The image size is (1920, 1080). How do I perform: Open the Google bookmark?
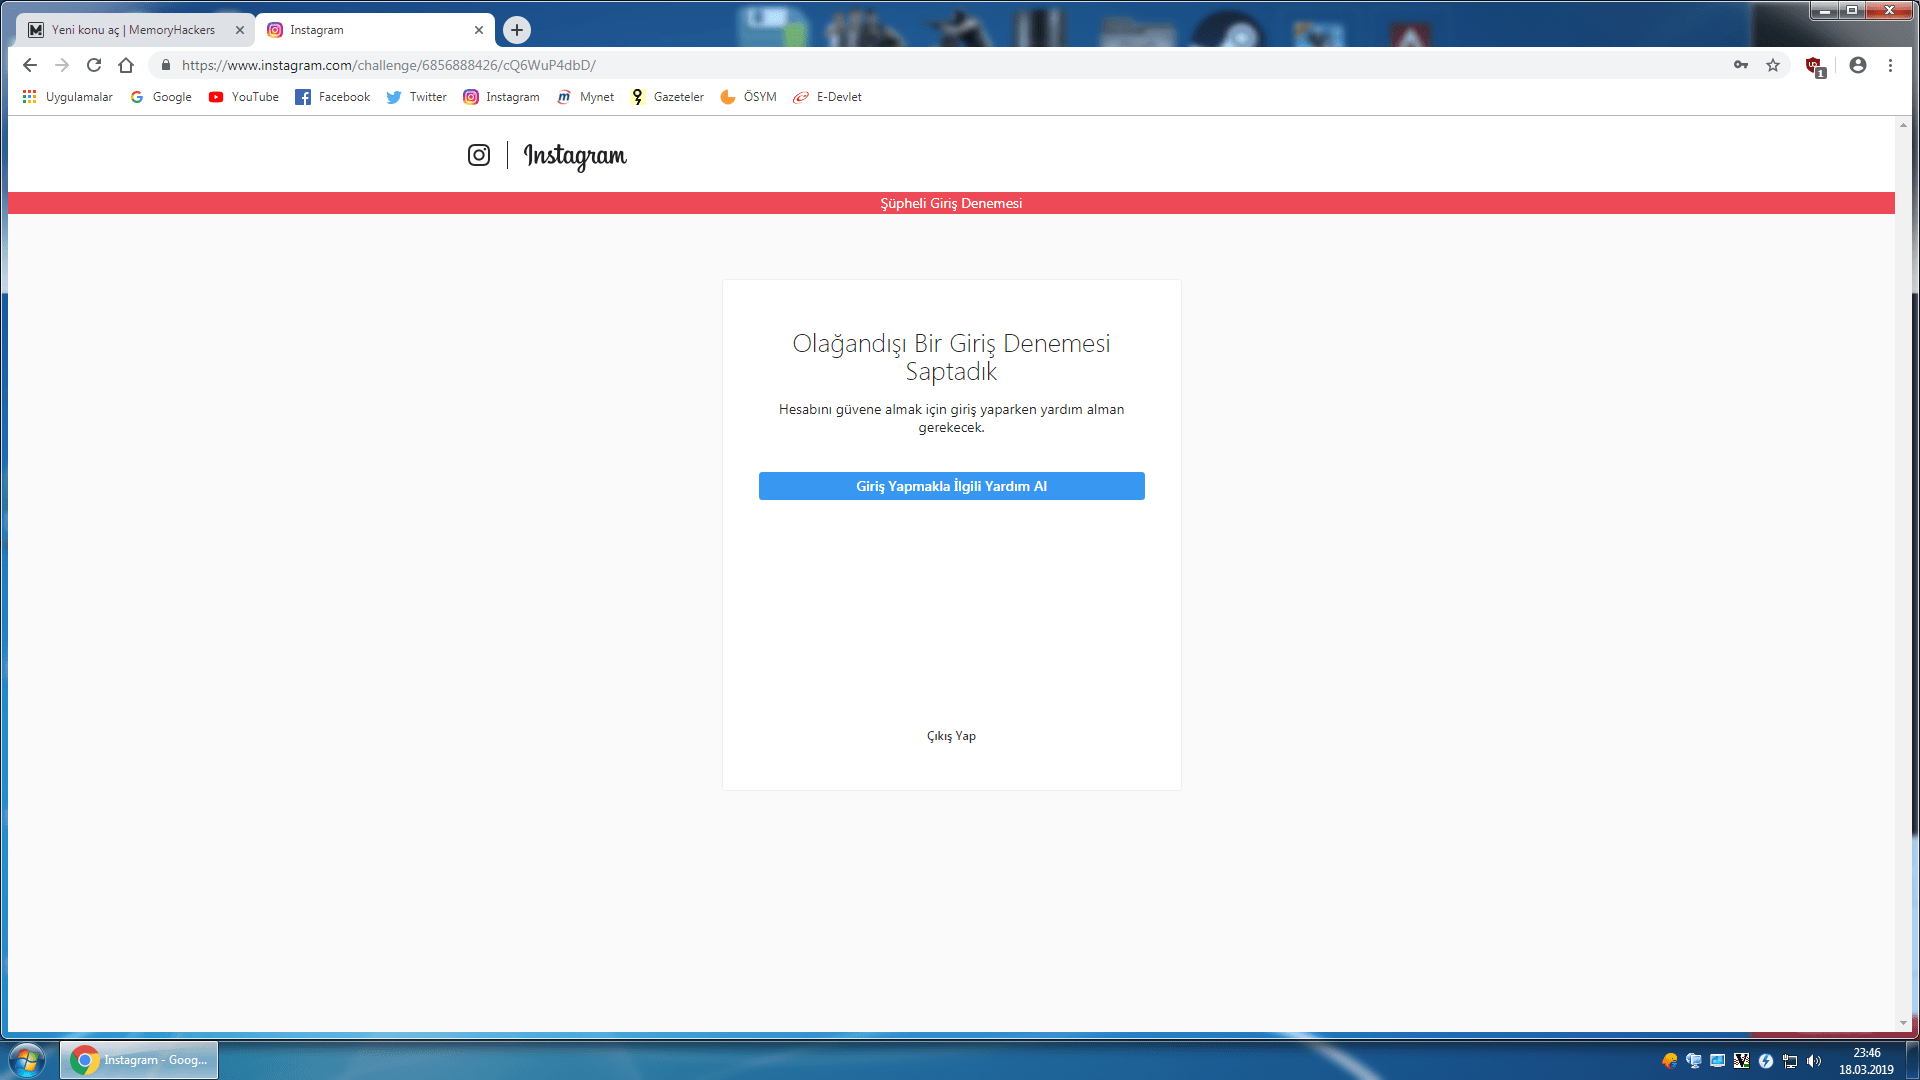[161, 97]
